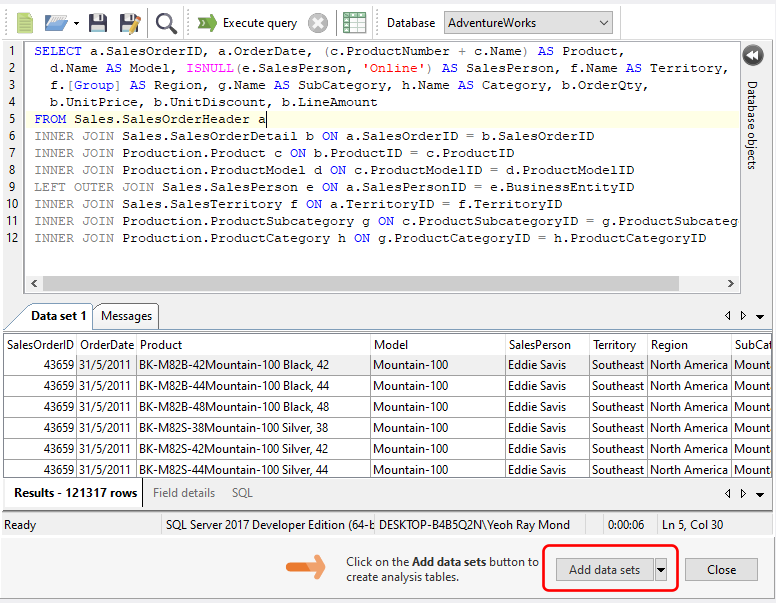
Task: Click the Add data sets button
Action: point(604,570)
